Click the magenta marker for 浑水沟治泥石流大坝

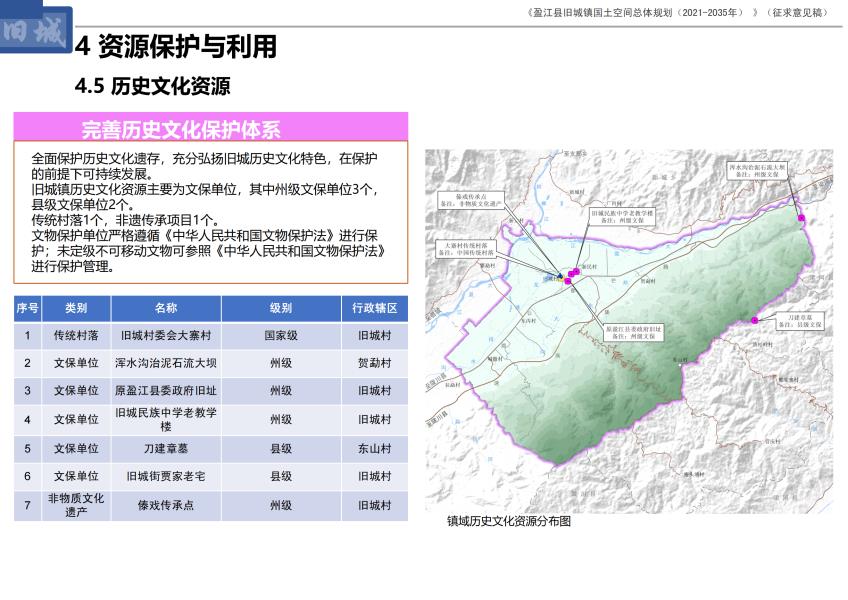tap(801, 217)
